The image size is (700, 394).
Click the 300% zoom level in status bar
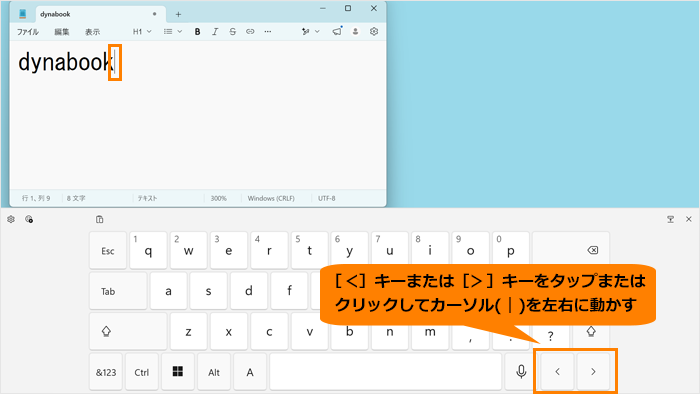coord(219,198)
